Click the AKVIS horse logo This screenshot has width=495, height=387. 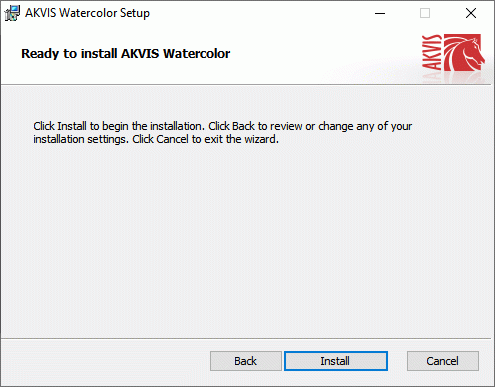point(453,52)
